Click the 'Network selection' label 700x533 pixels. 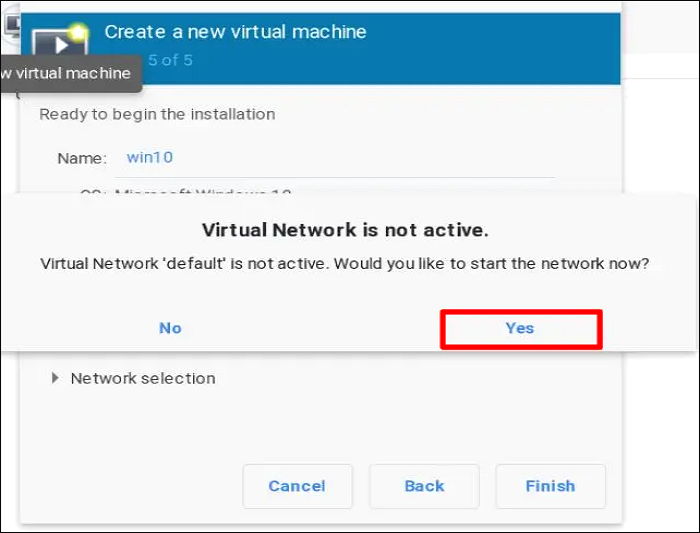point(143,378)
